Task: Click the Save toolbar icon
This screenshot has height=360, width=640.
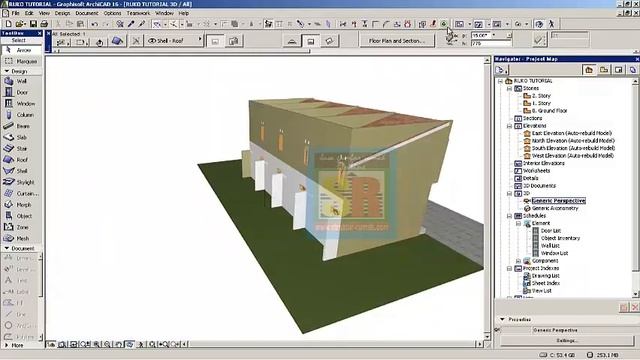Action: (x=33, y=24)
